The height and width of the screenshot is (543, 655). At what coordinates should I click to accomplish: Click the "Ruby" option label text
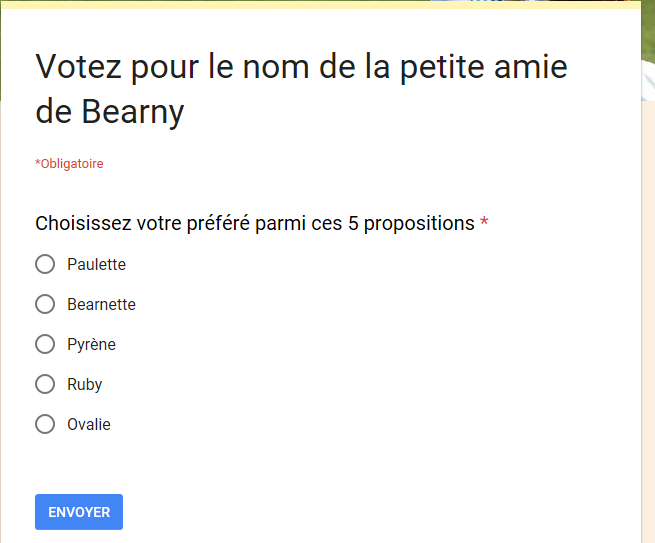84,384
